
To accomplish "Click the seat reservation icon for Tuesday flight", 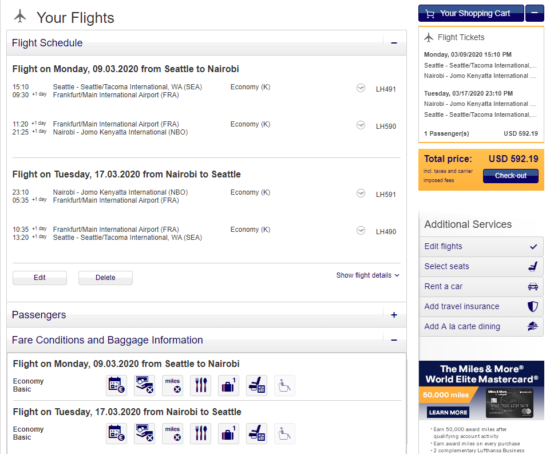I will click(x=257, y=434).
